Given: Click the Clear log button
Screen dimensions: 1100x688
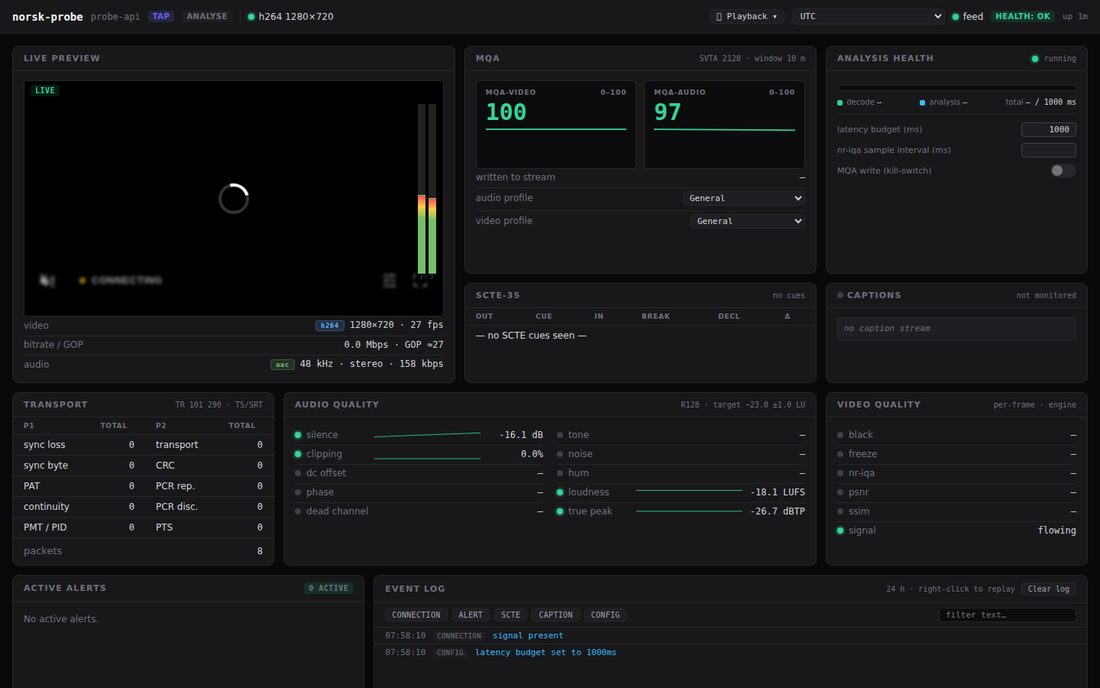Looking at the screenshot, I should point(1049,589).
